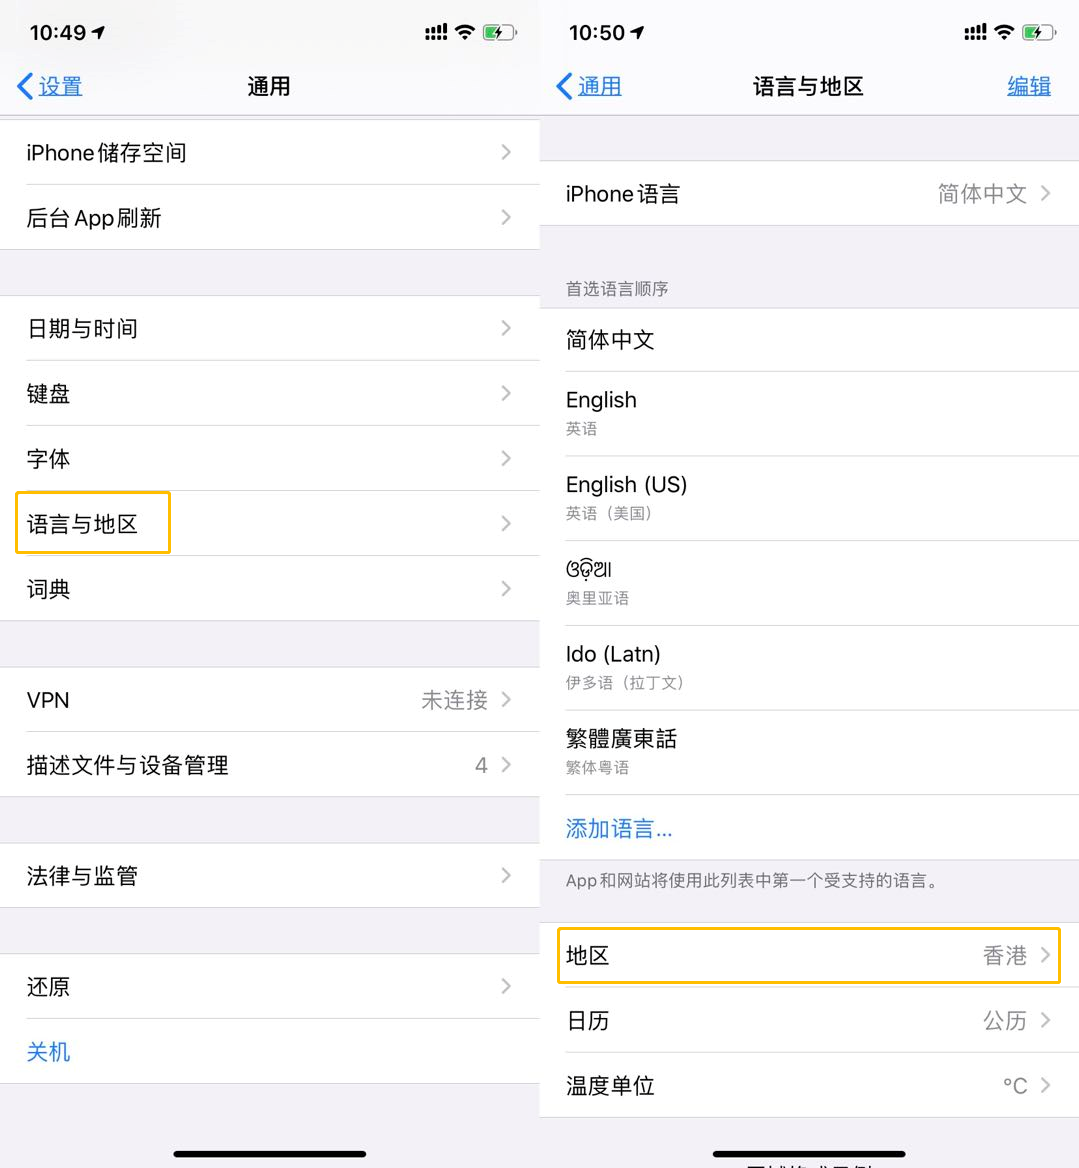
Task: Tap 编辑 to edit language order
Action: pos(1028,86)
